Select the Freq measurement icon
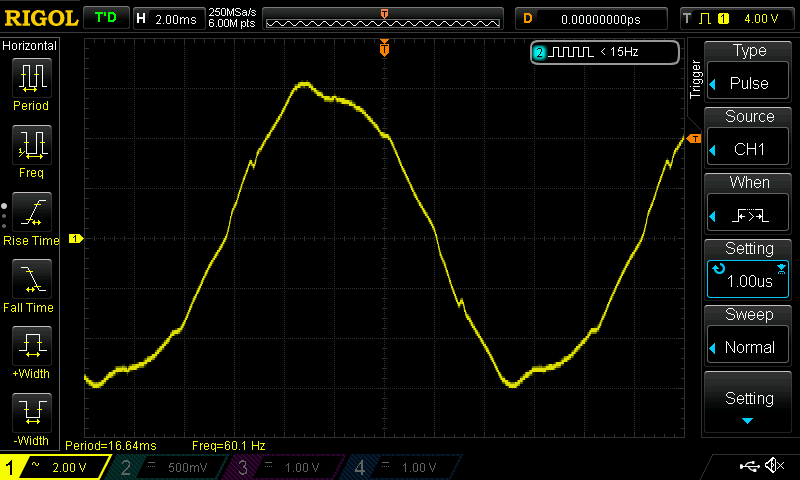This screenshot has width=800, height=480. click(31, 150)
